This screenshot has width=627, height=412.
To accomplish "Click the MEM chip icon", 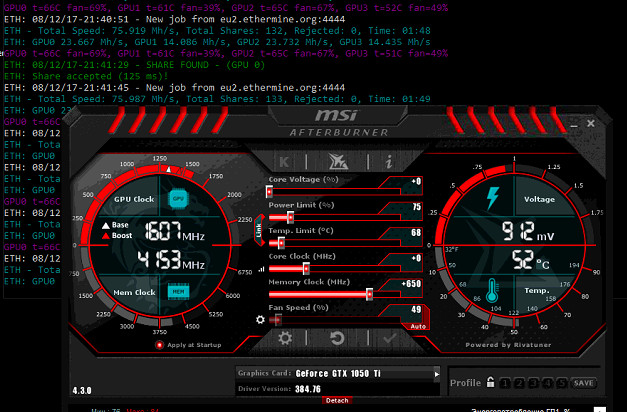I will [178, 292].
